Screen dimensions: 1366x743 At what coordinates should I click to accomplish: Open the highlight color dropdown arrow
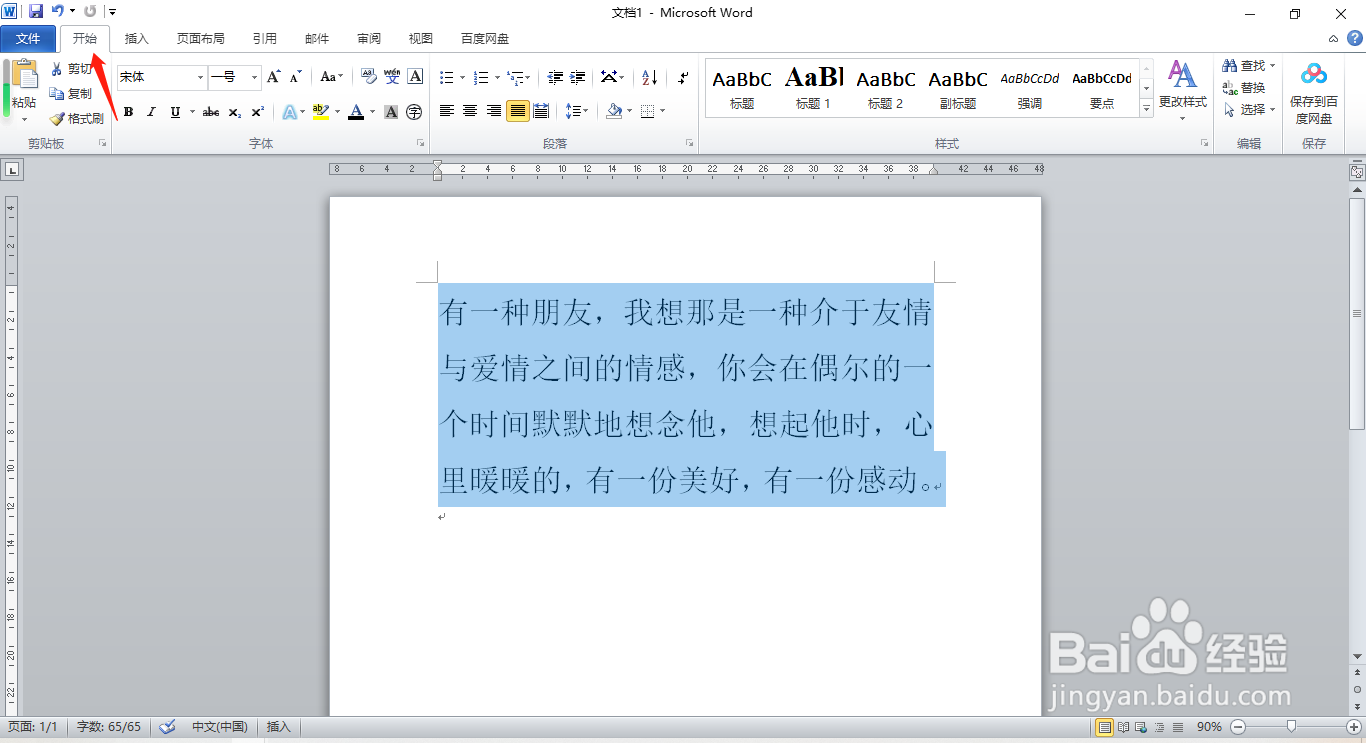coord(337,112)
